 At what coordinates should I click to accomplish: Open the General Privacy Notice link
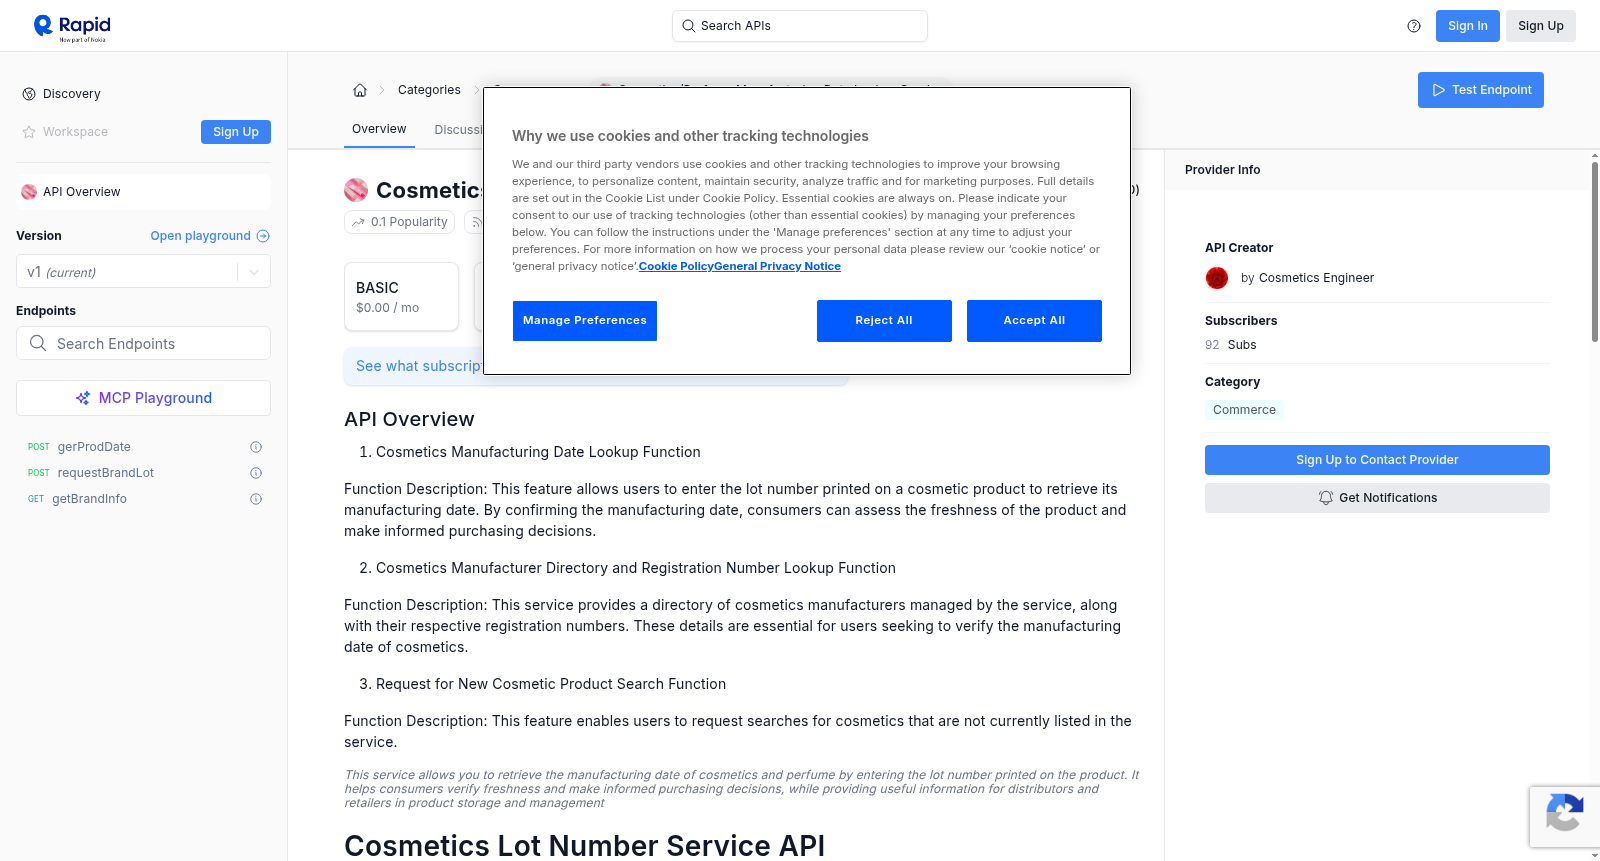coord(777,266)
